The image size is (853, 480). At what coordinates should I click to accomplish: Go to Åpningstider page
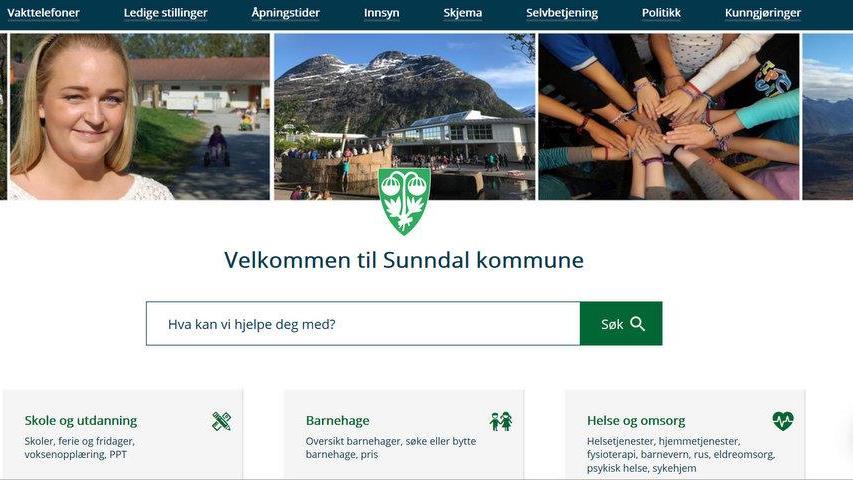coord(286,13)
